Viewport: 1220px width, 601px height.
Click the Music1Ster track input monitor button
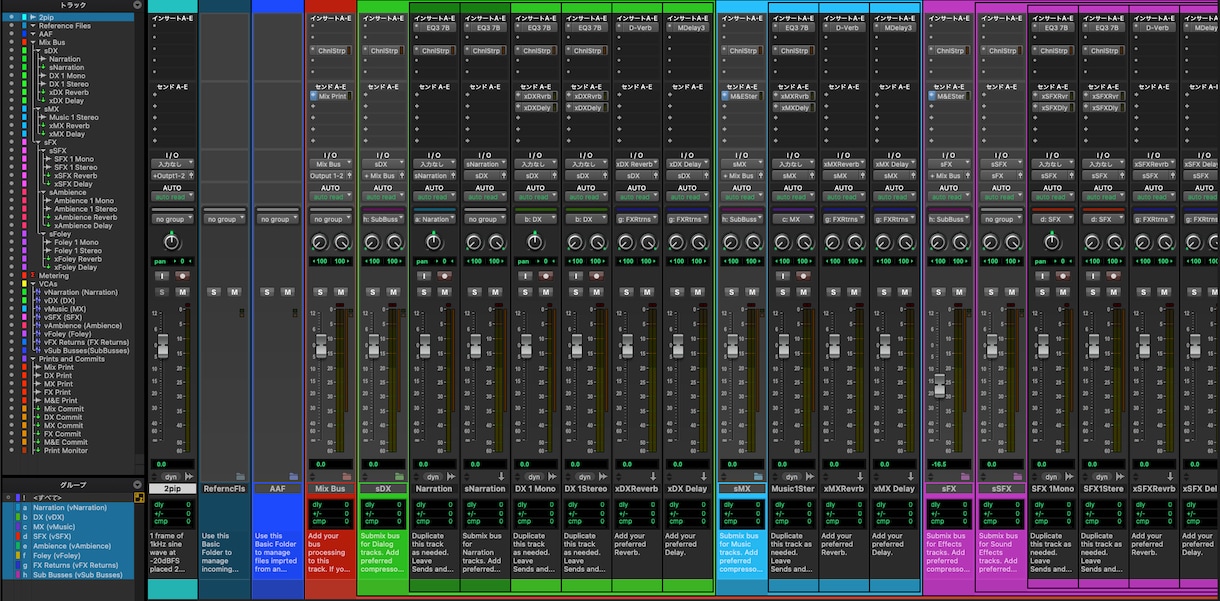pyautogui.click(x=782, y=276)
